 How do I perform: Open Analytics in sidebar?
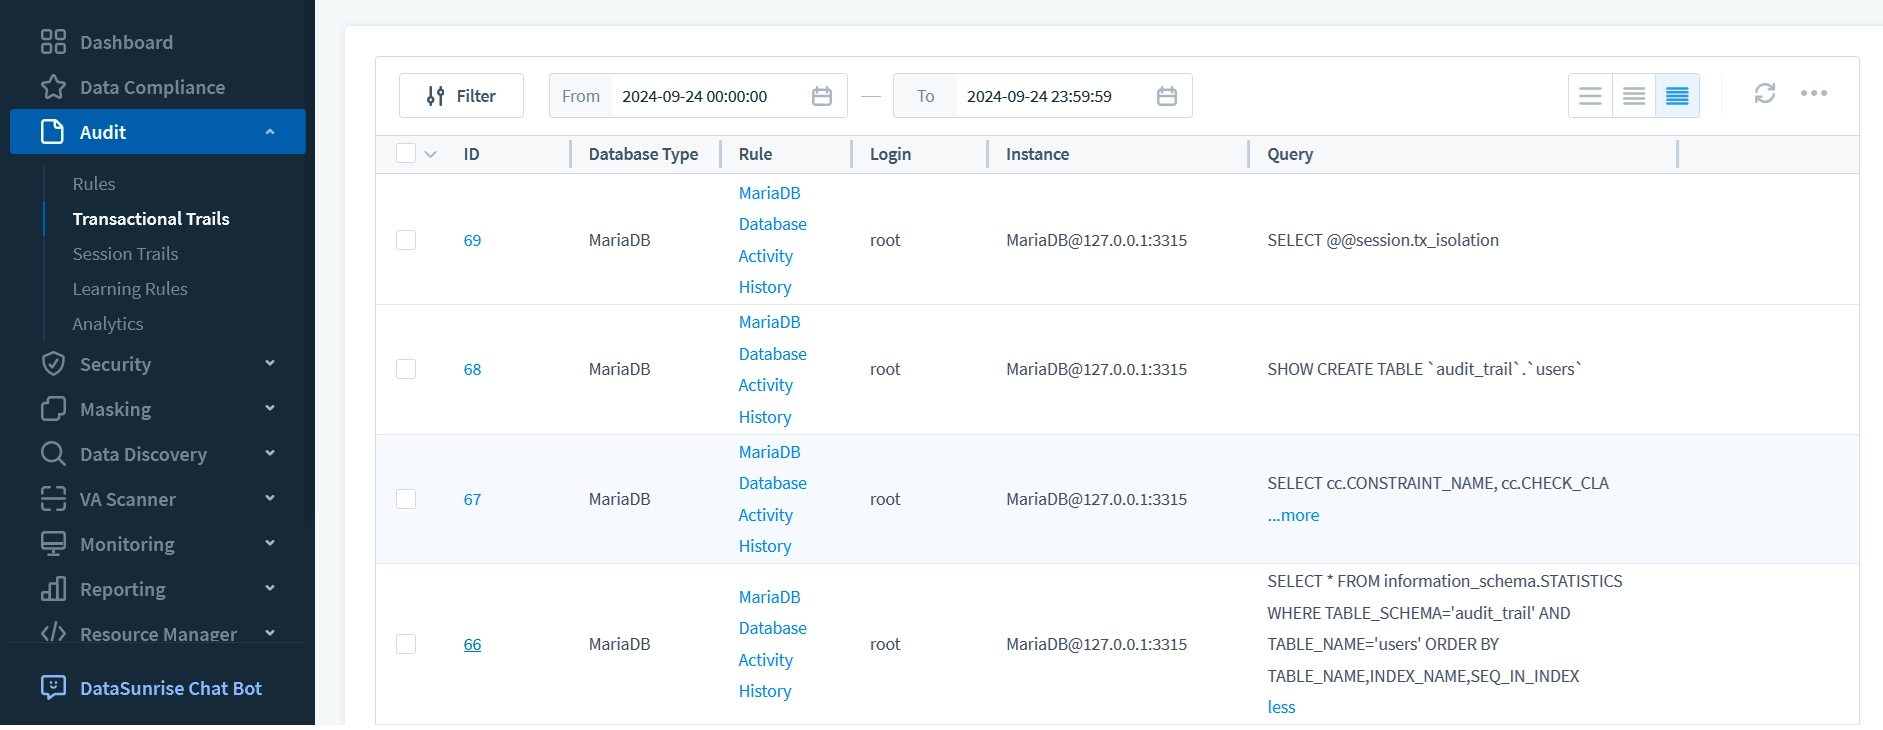click(108, 324)
